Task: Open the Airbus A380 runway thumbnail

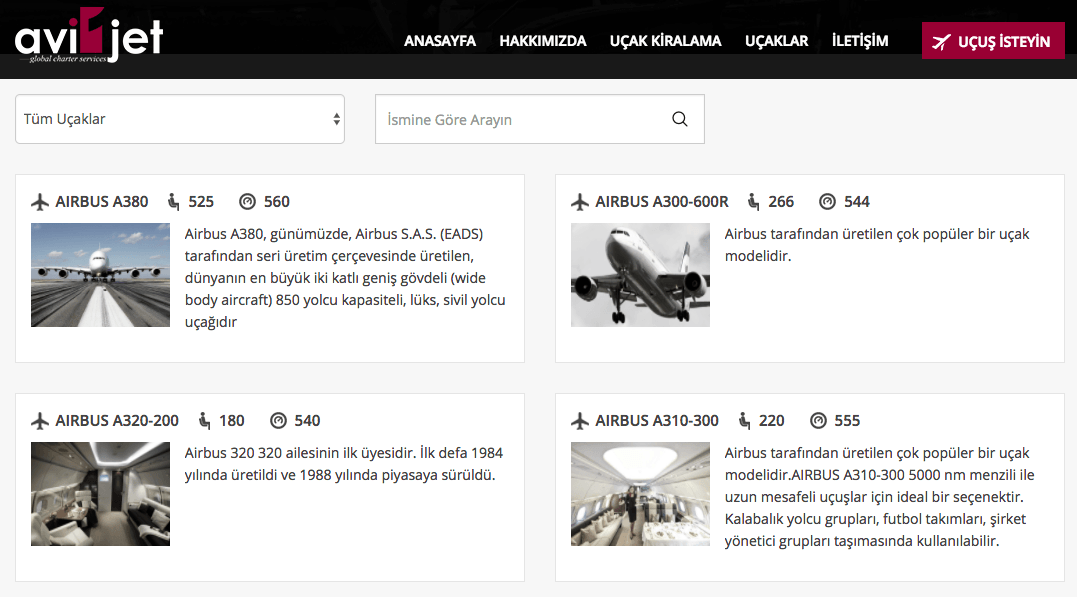Action: tap(100, 275)
